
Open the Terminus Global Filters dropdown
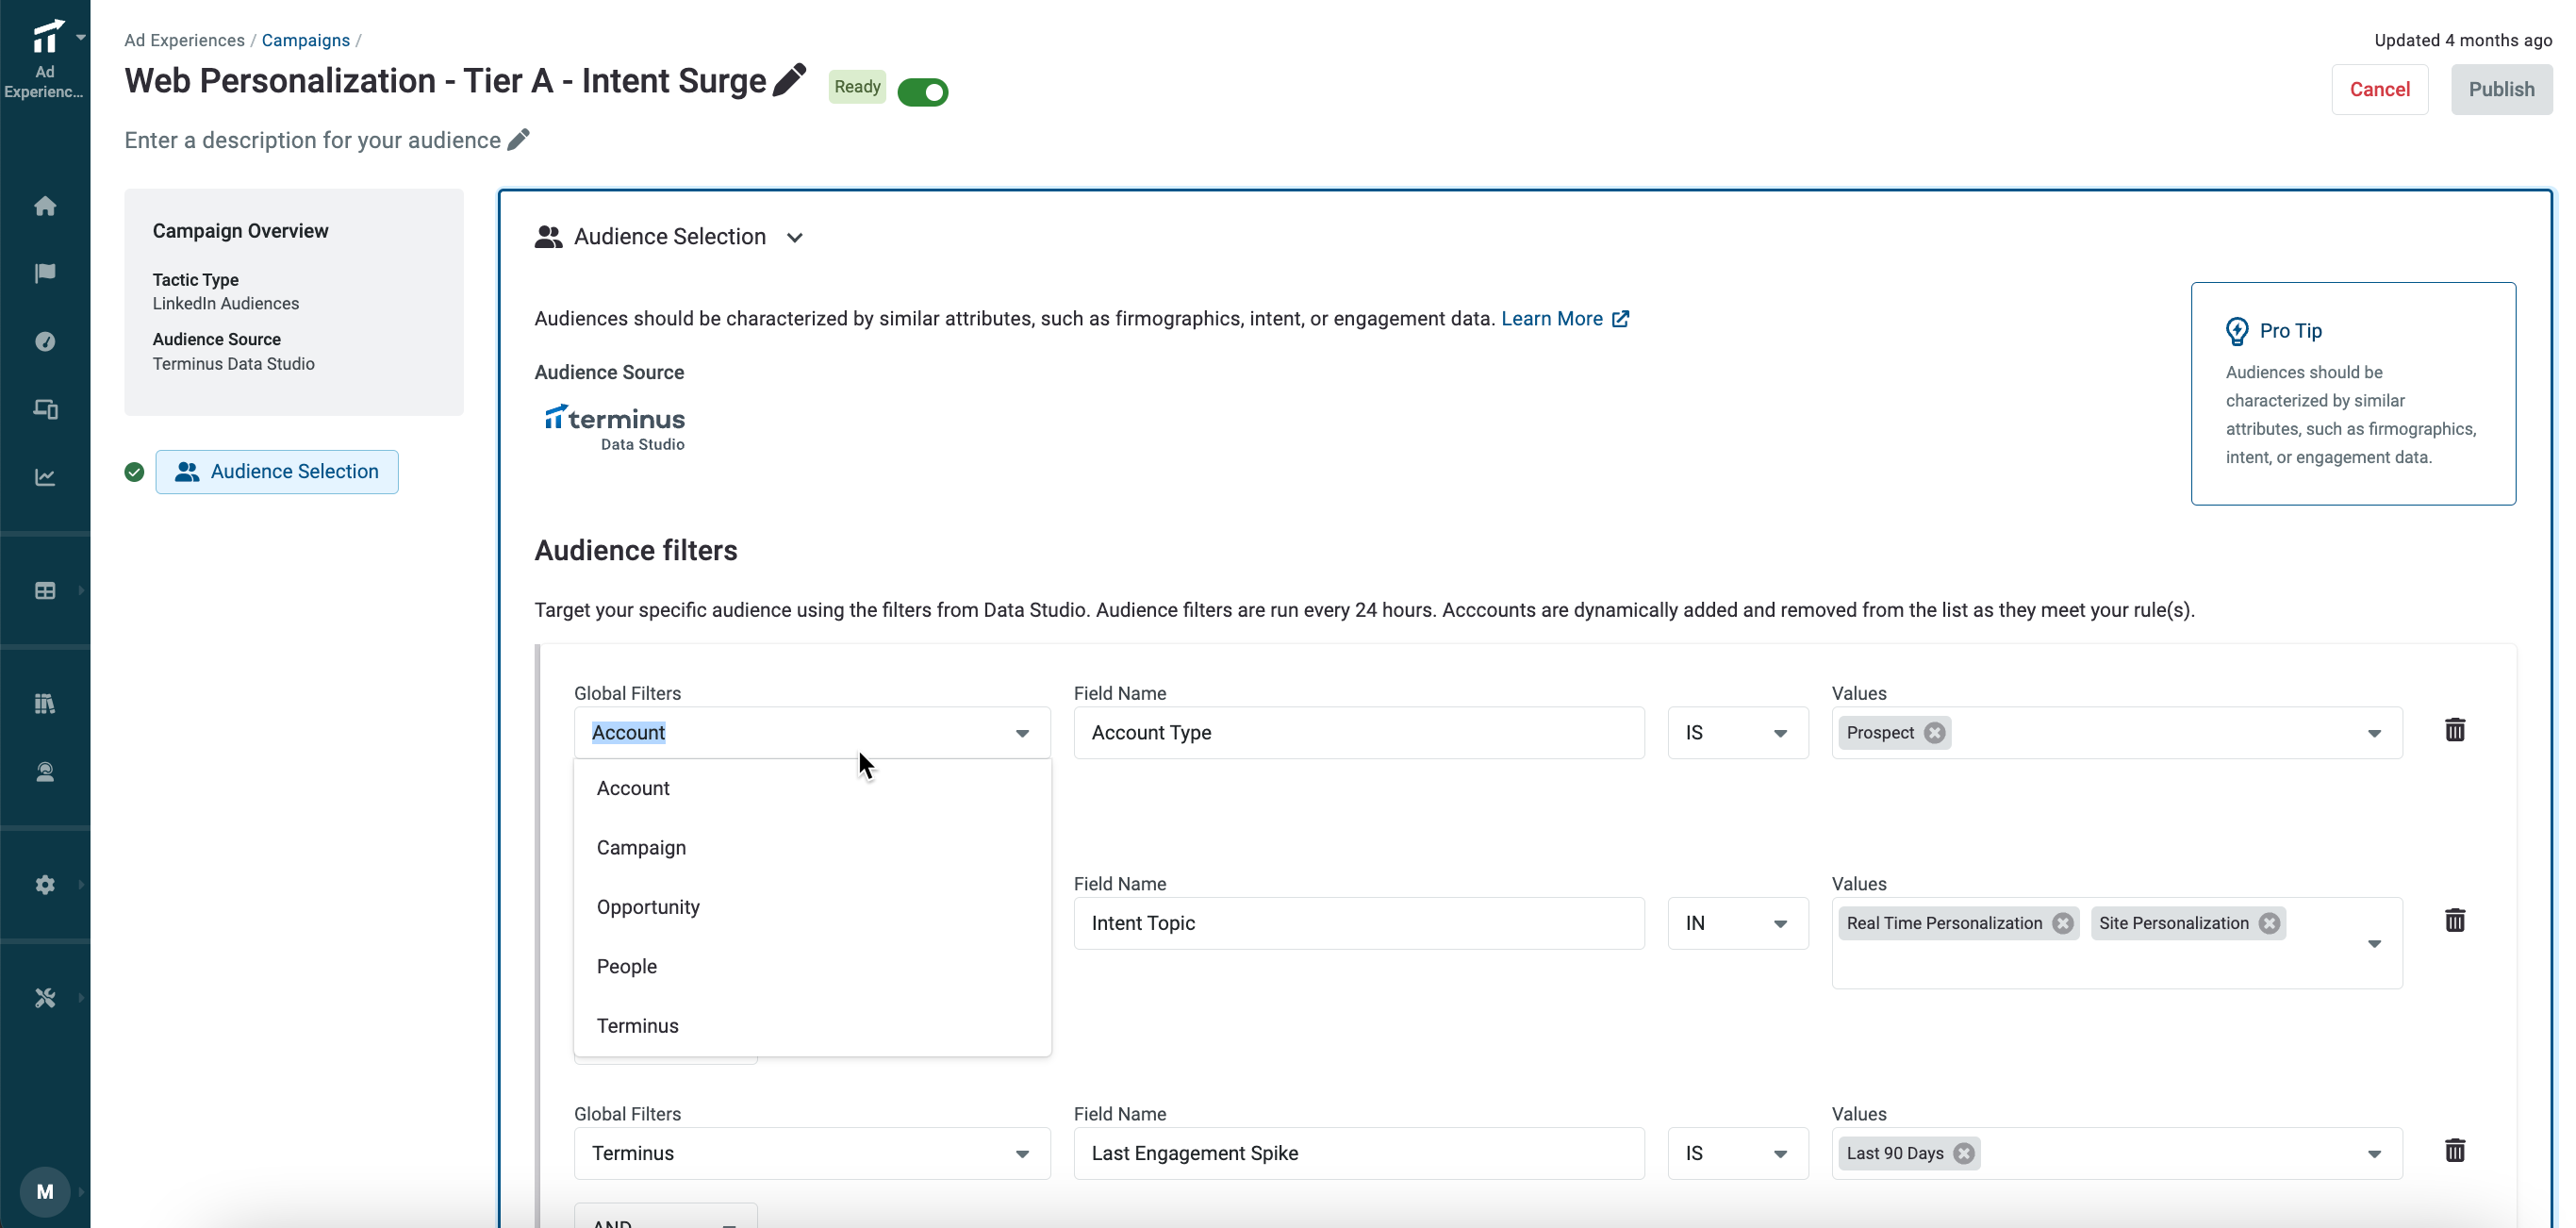point(812,1153)
